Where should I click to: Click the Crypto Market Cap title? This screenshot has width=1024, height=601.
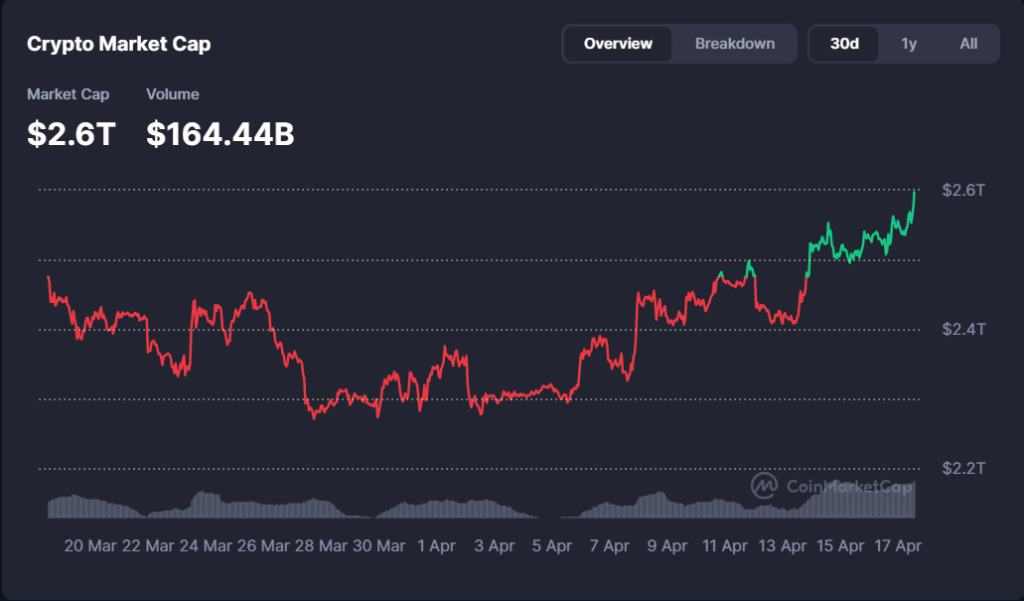[118, 44]
